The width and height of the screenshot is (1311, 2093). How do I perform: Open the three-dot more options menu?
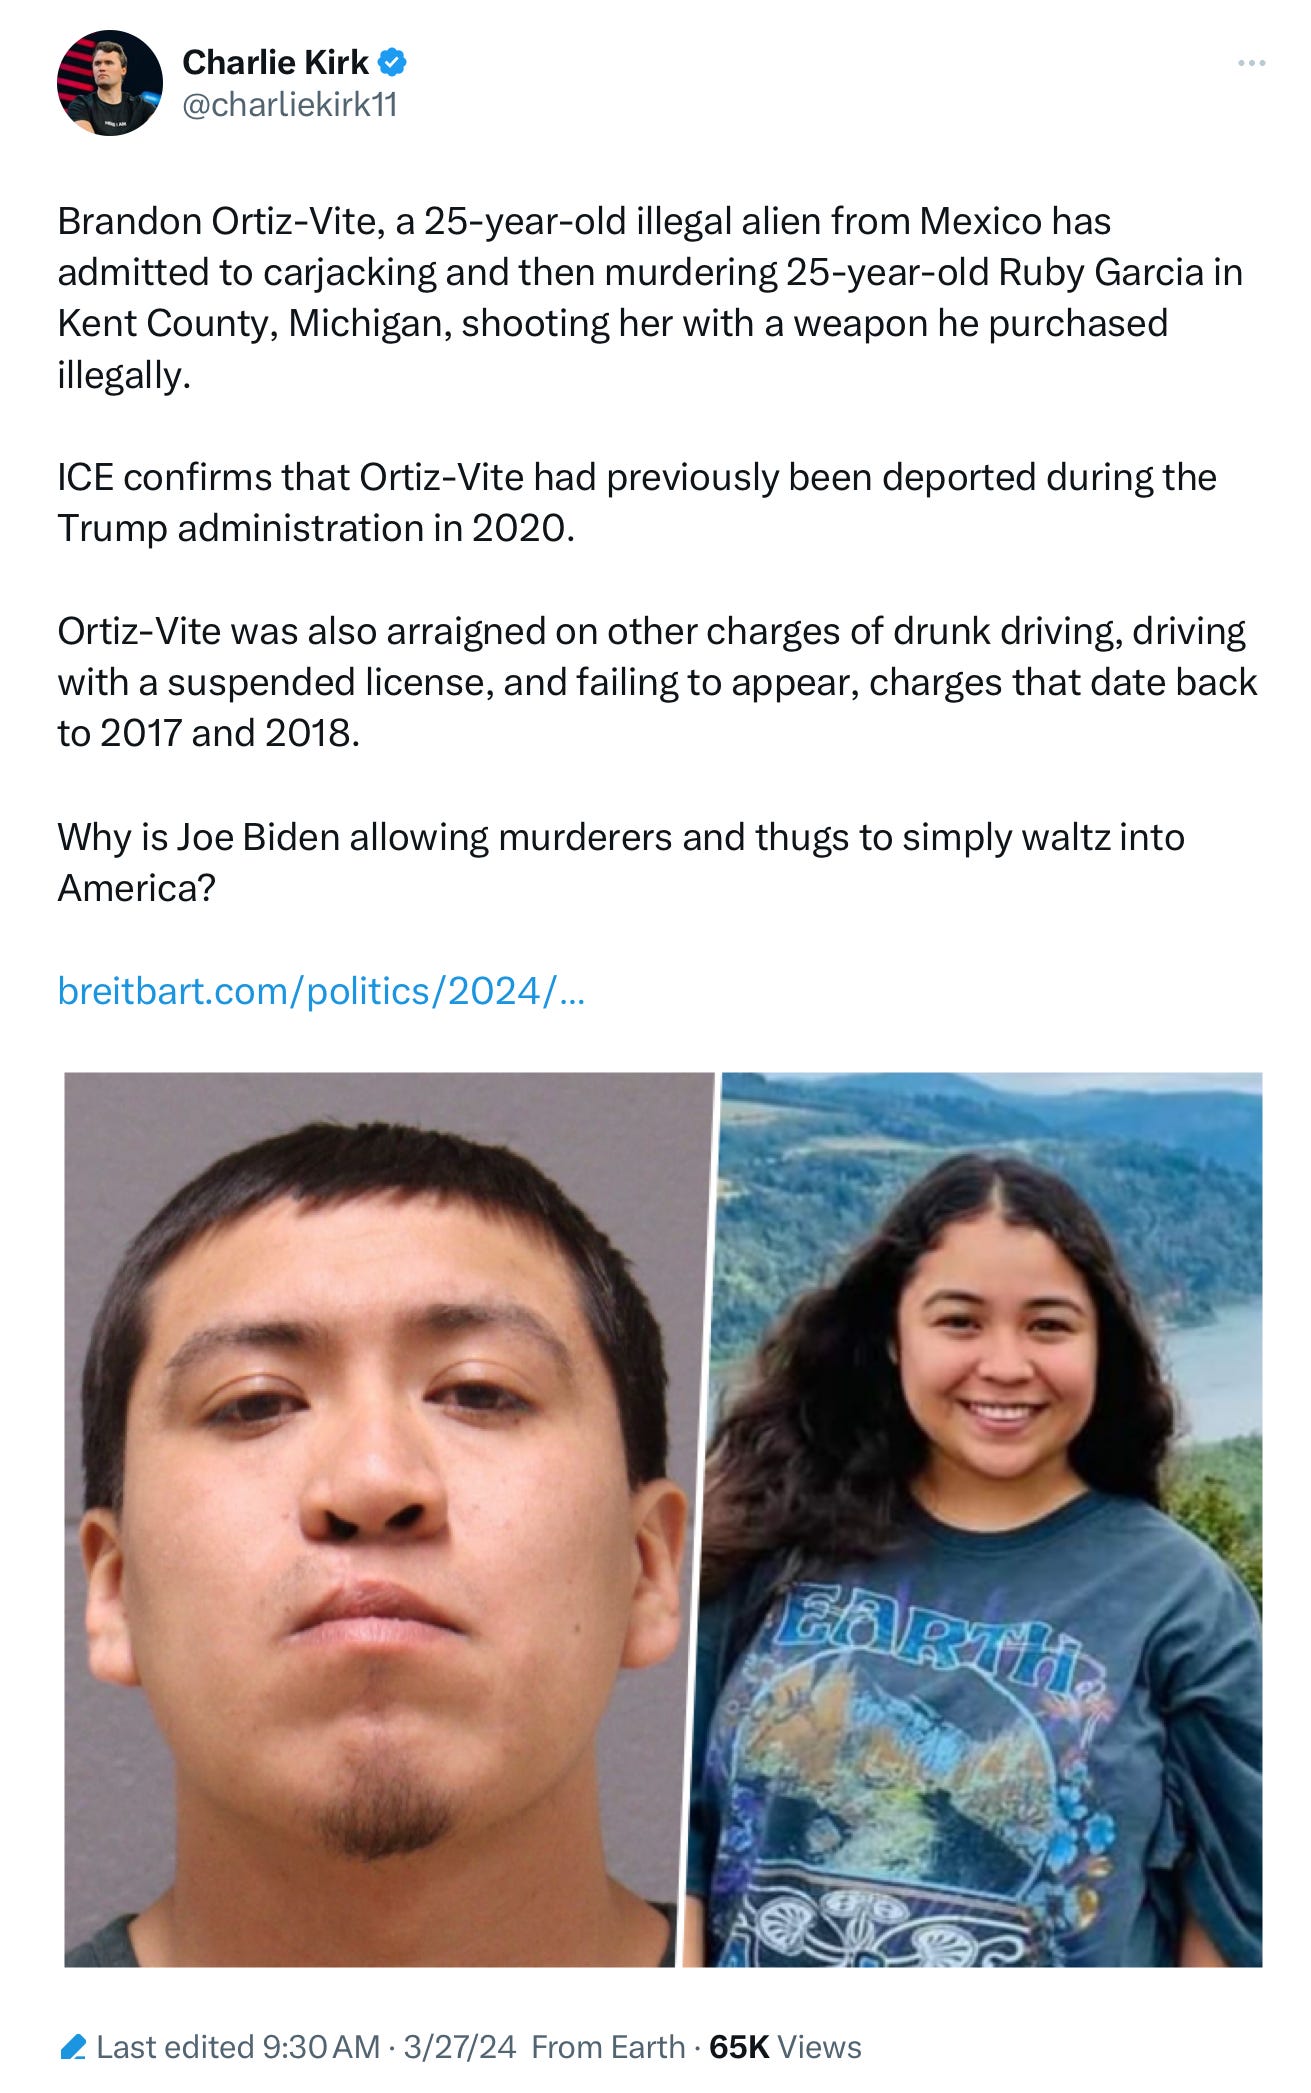coord(1251,63)
